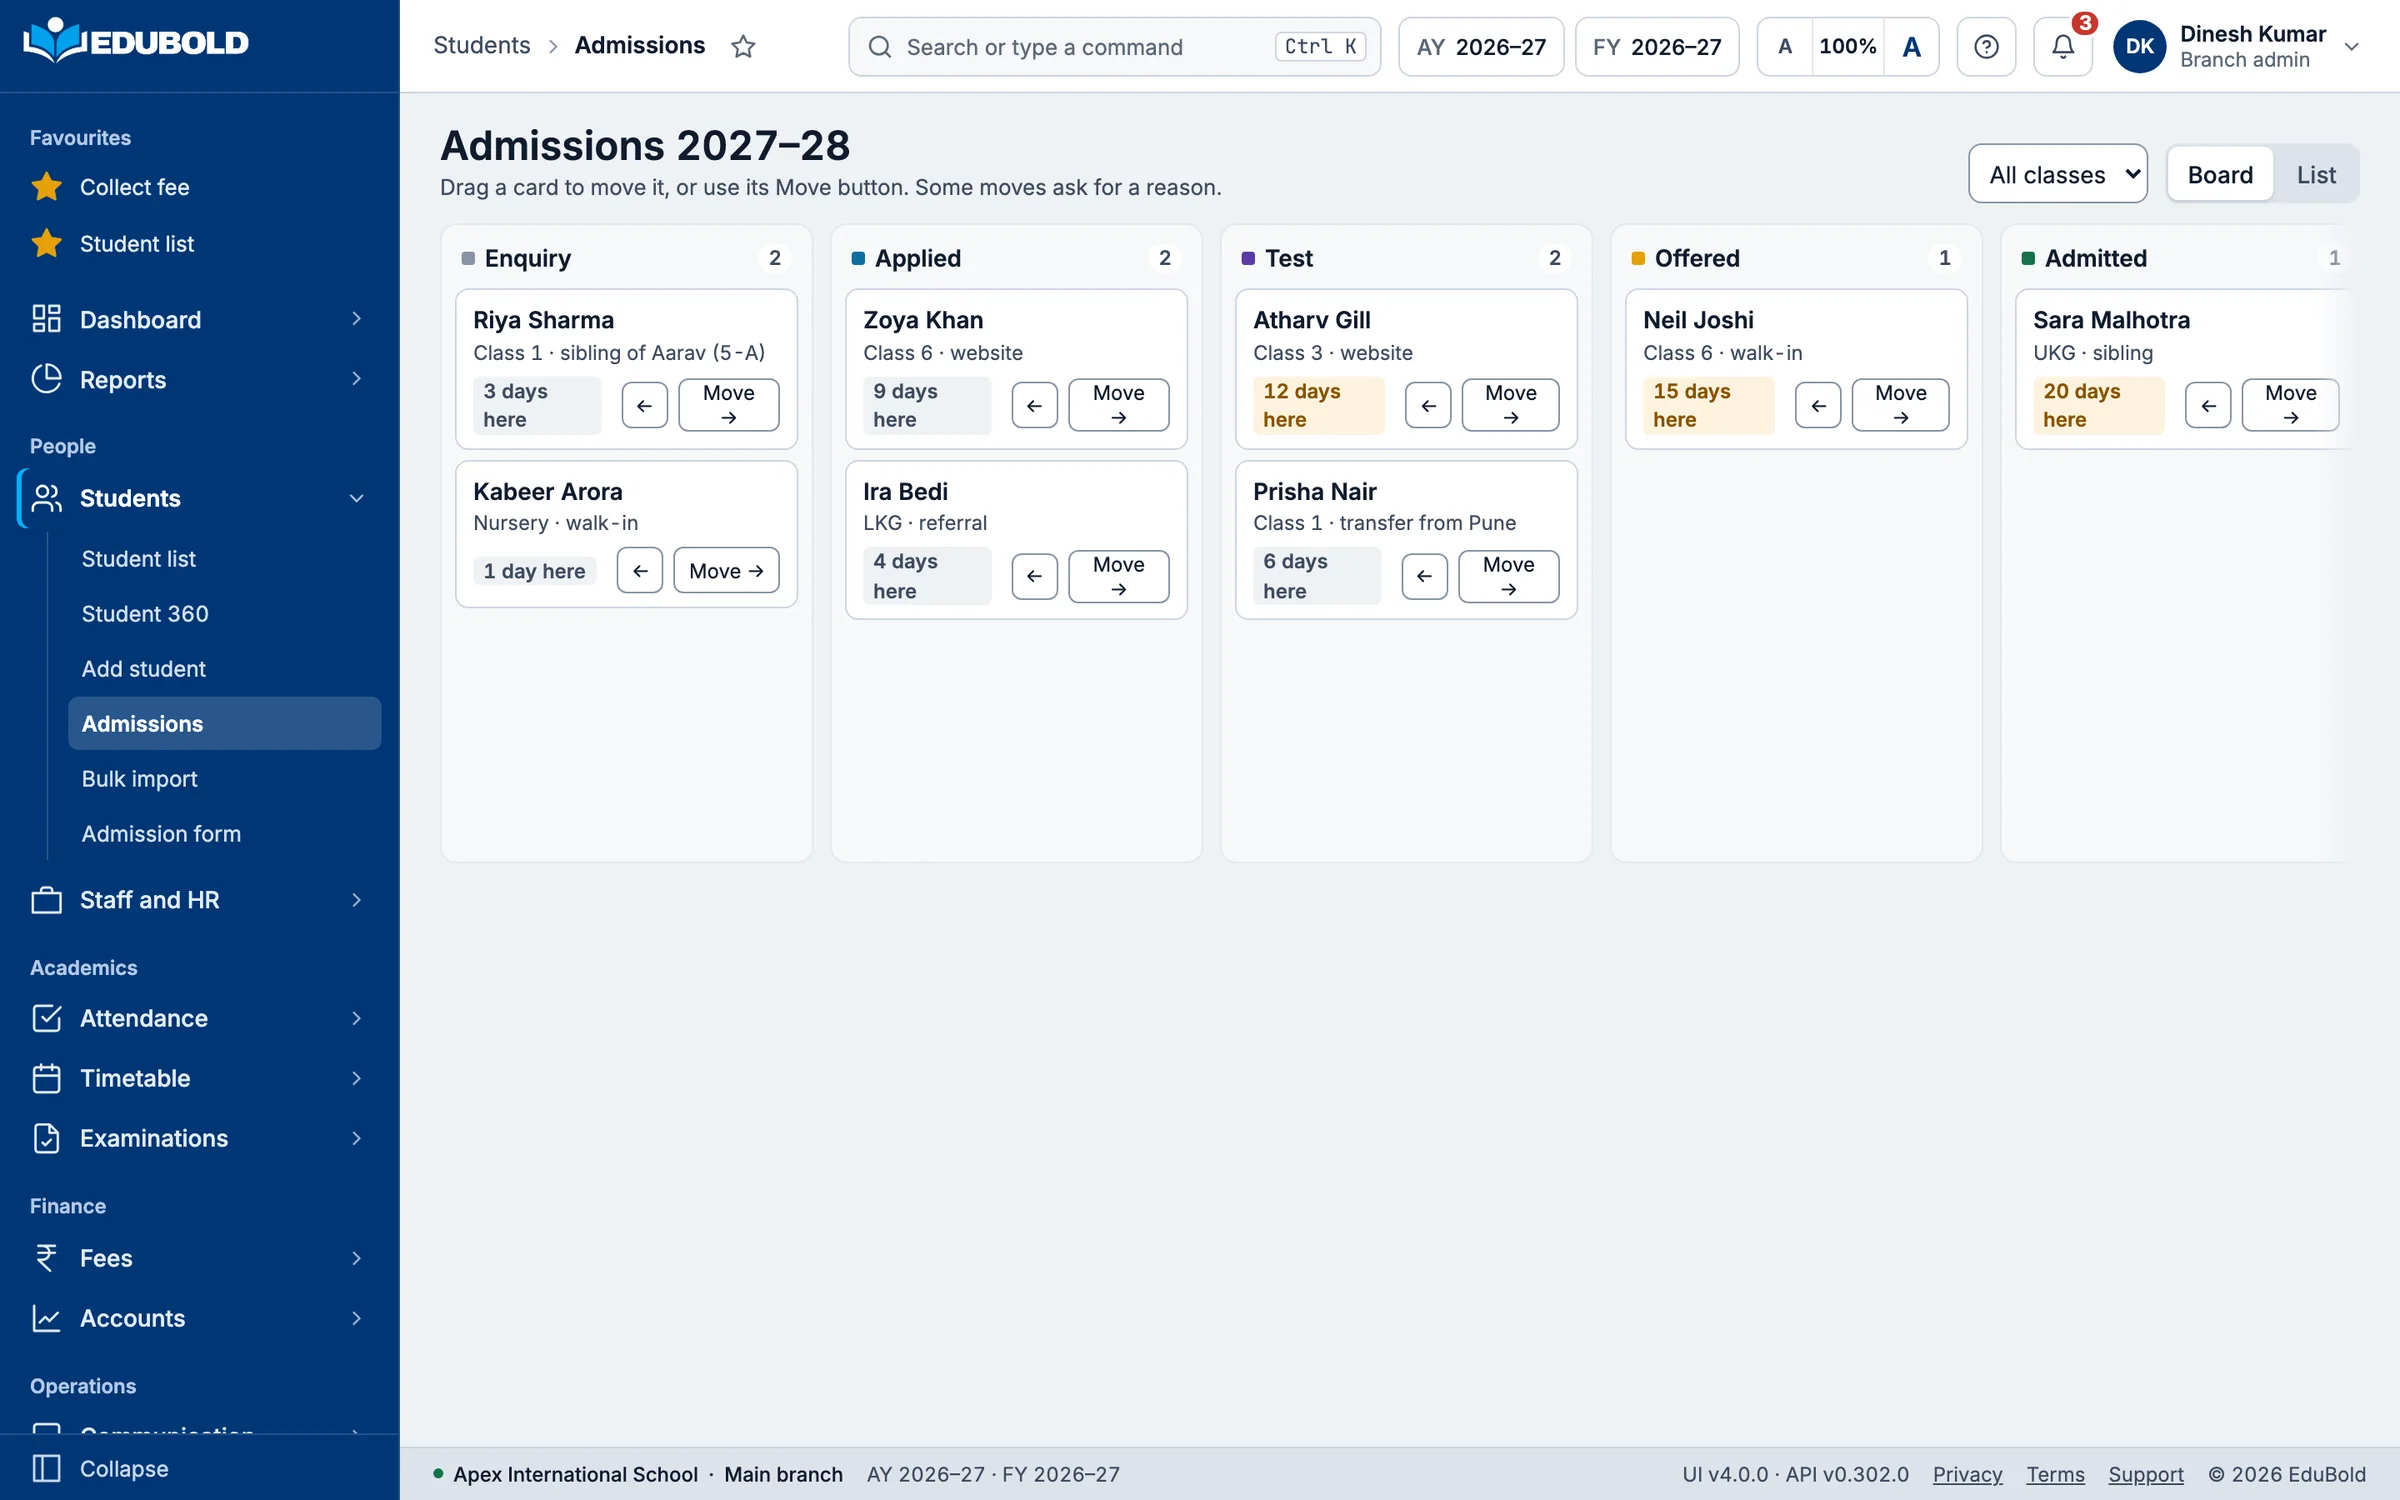The width and height of the screenshot is (2400, 1500).
Task: Open the FY 2026–27 selector
Action: (1657, 47)
